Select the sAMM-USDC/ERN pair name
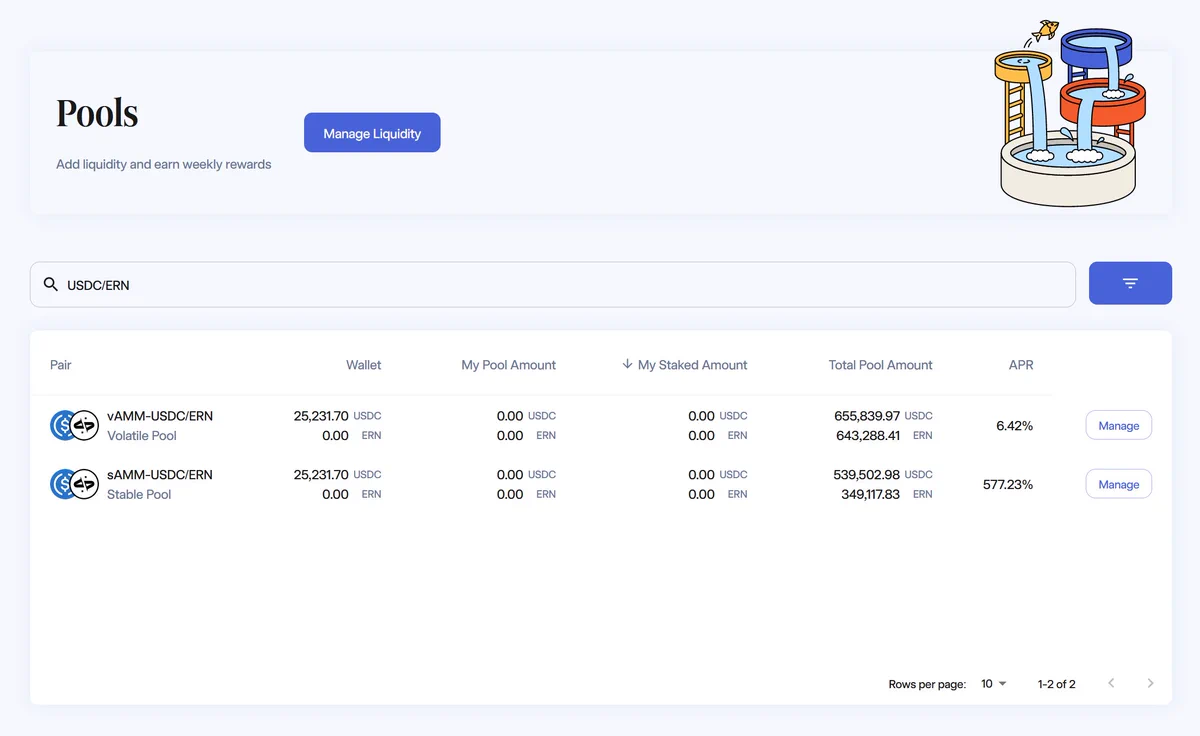The height and width of the screenshot is (736, 1200). (x=160, y=475)
